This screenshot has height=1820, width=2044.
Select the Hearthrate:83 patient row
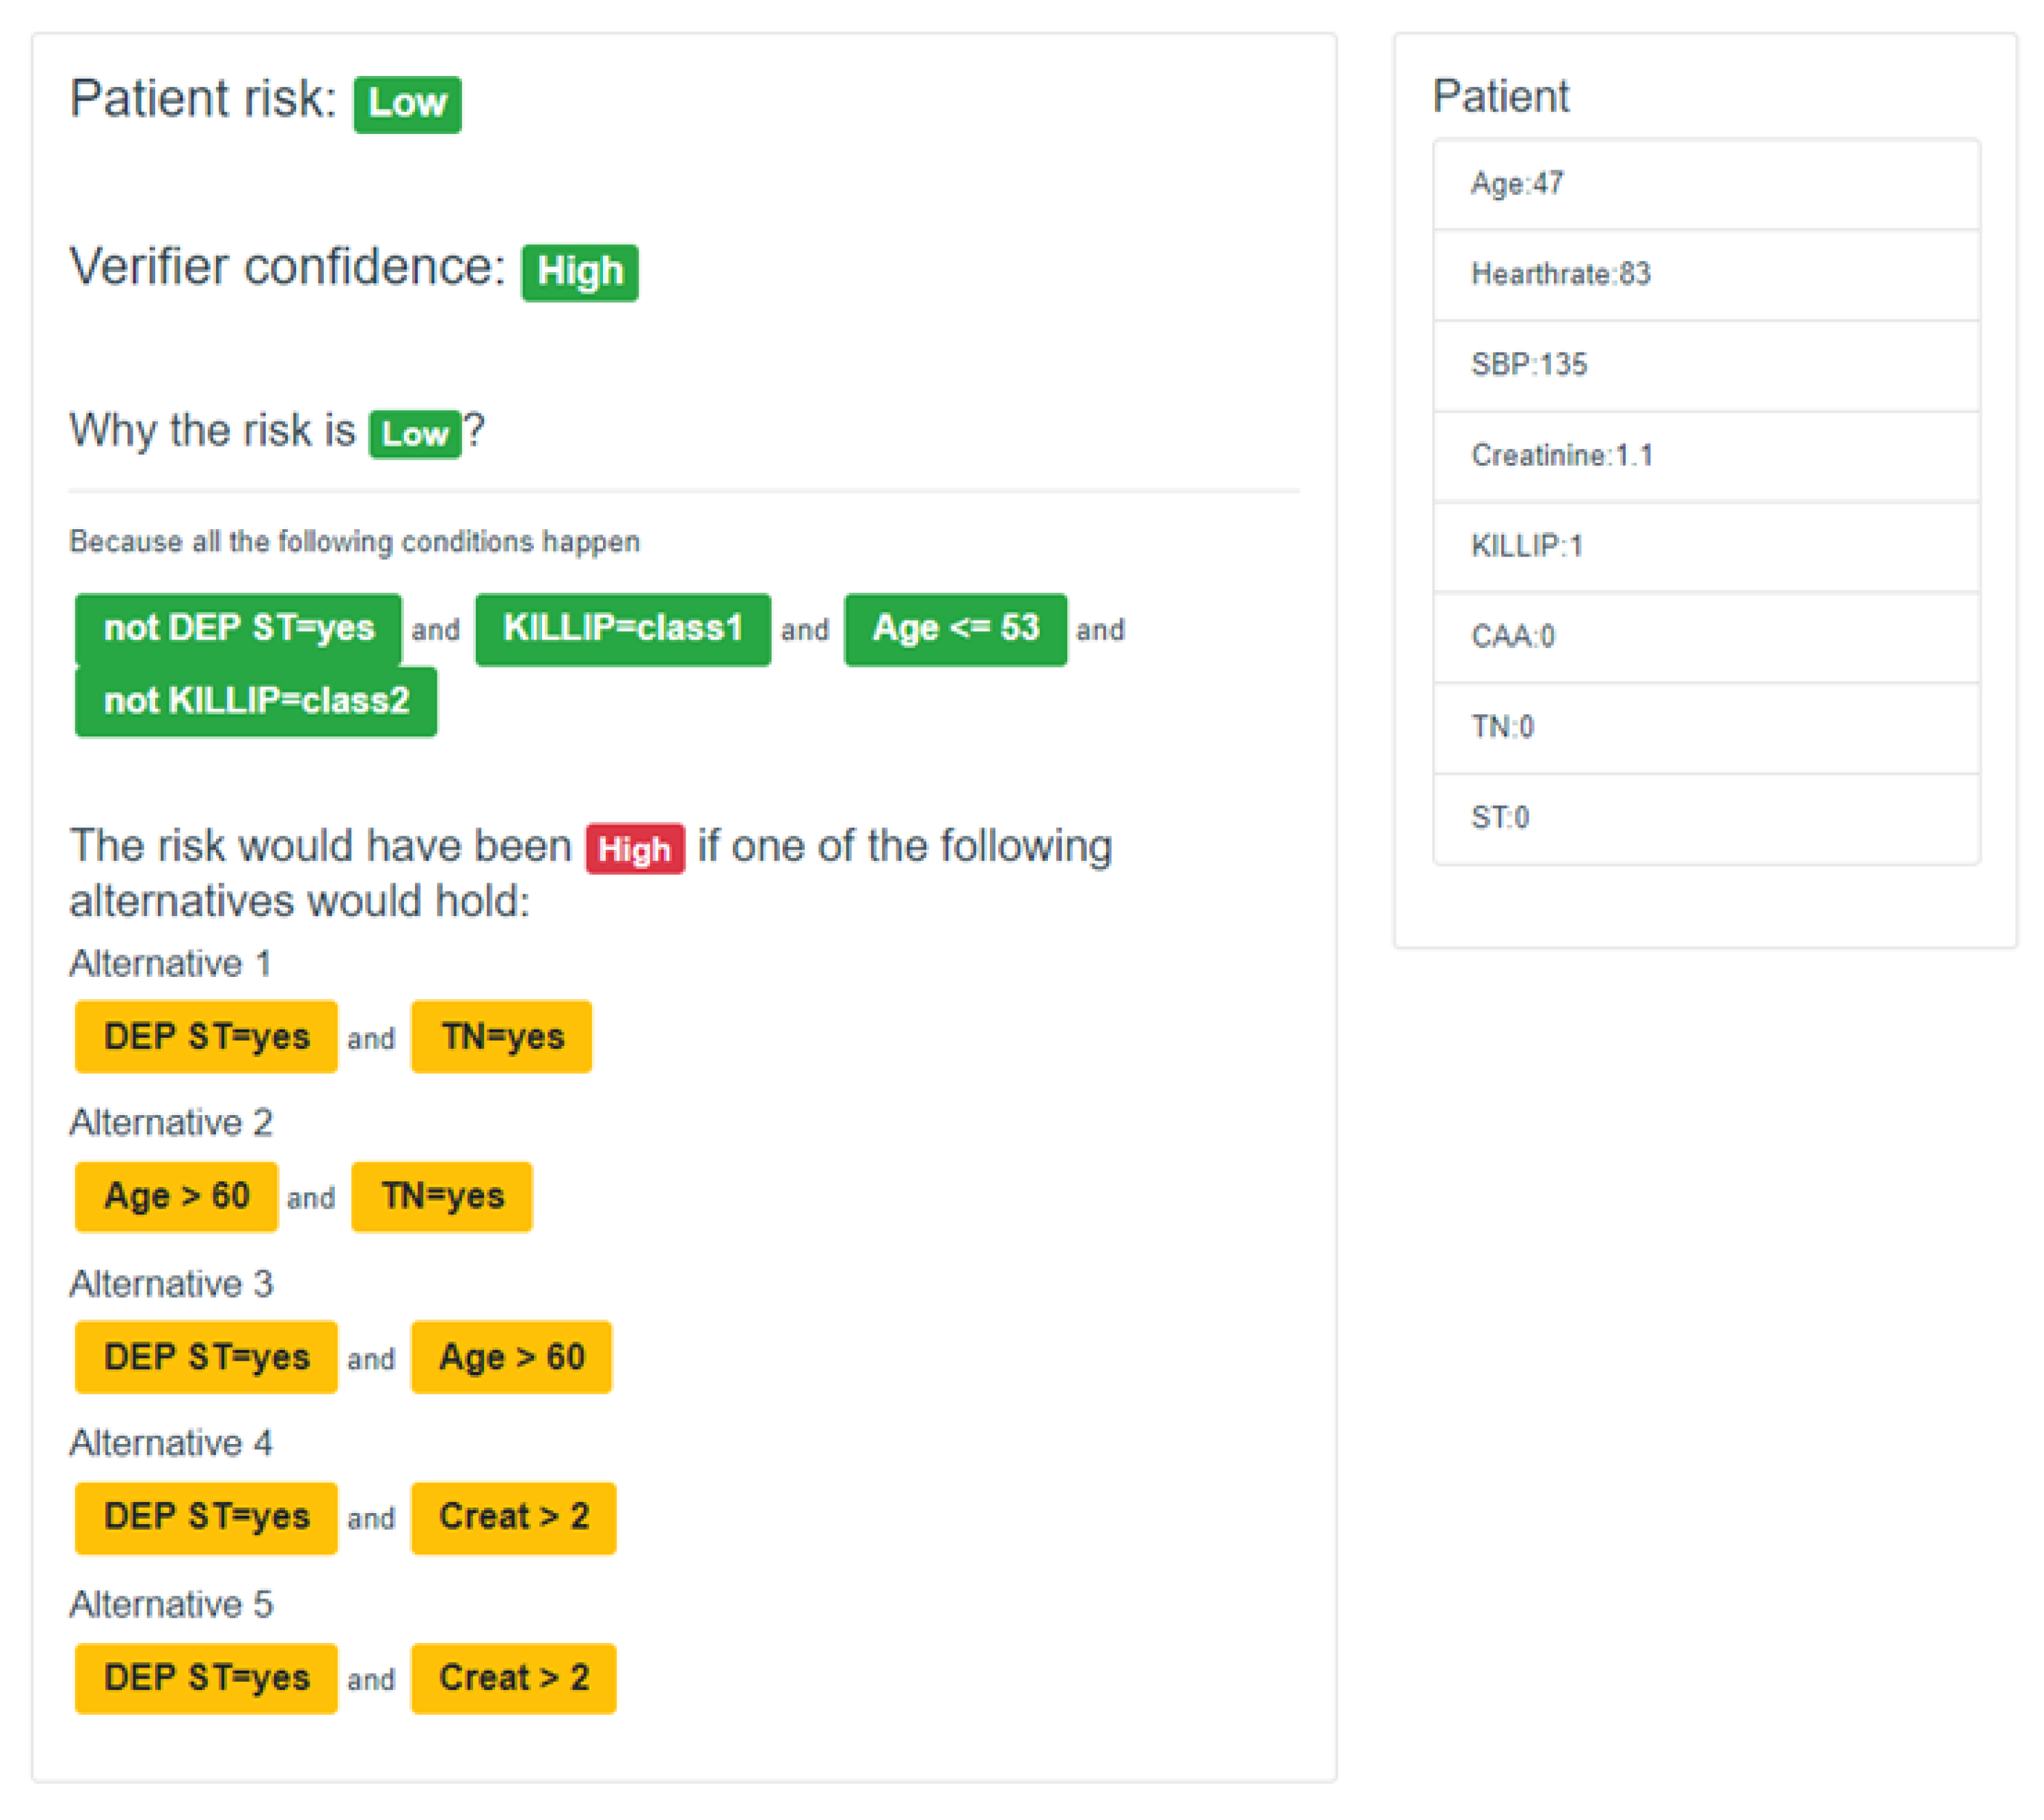[x=1707, y=275]
